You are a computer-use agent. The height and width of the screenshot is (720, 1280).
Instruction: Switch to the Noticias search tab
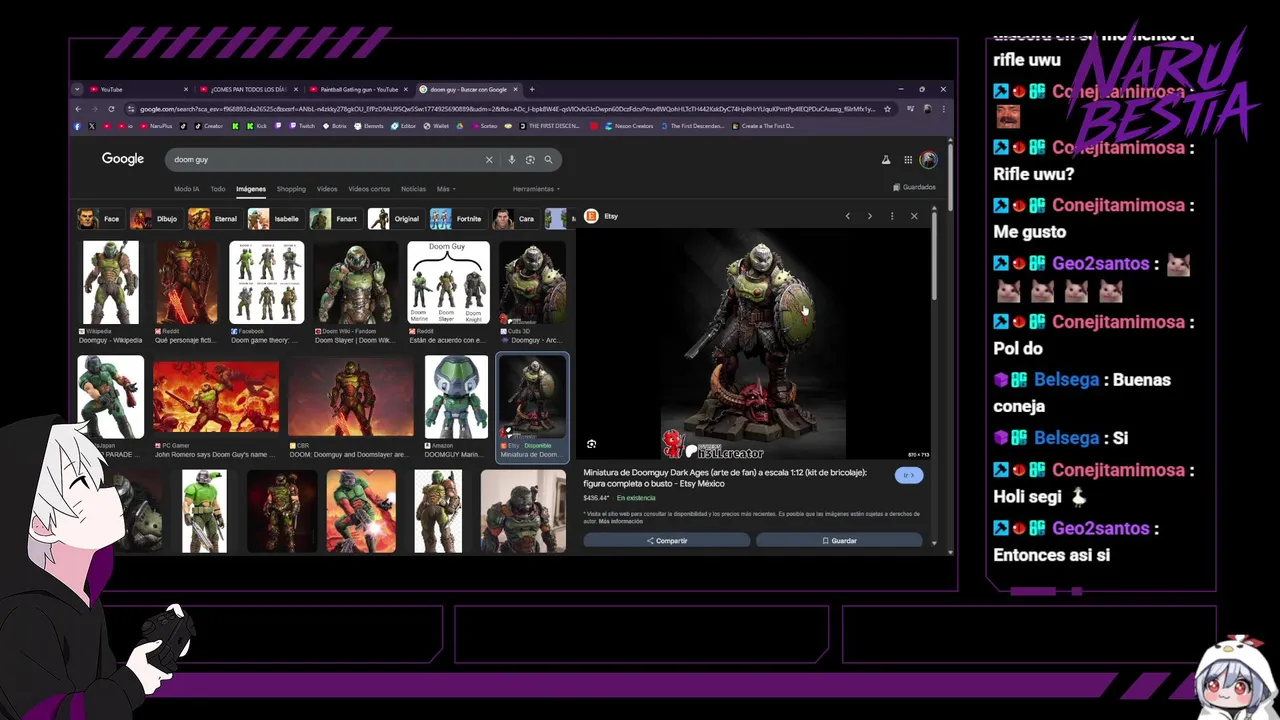[413, 189]
